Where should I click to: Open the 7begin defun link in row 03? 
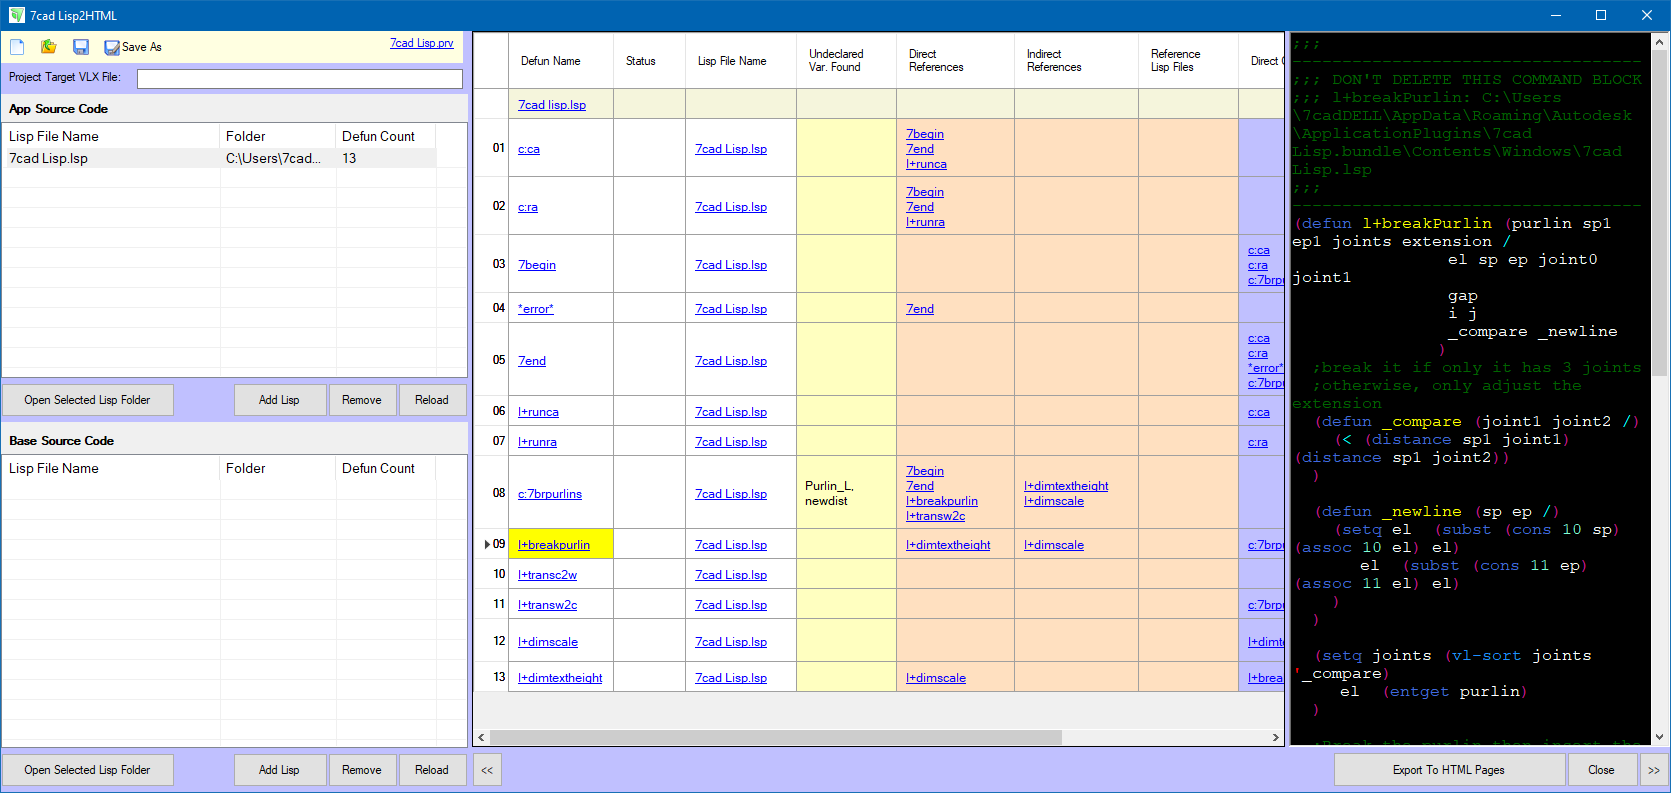click(x=537, y=265)
